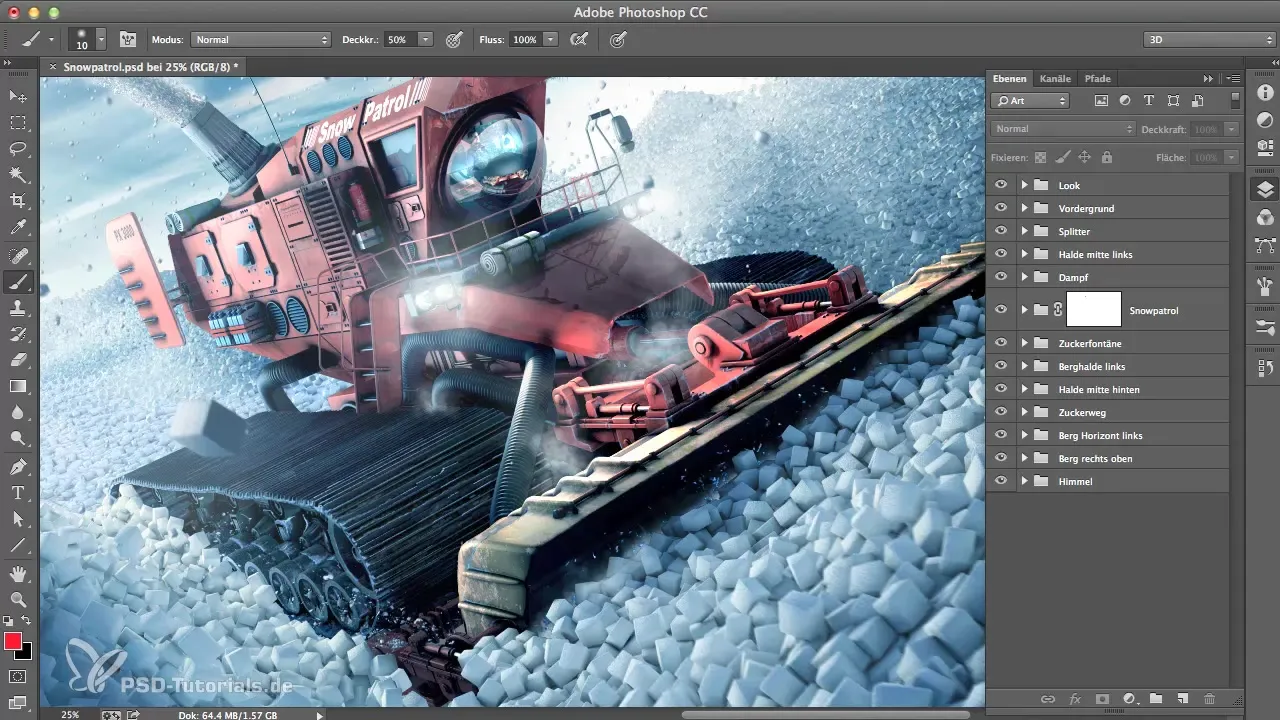Click add layer style fx icon
The image size is (1280, 720).
pos(1076,699)
